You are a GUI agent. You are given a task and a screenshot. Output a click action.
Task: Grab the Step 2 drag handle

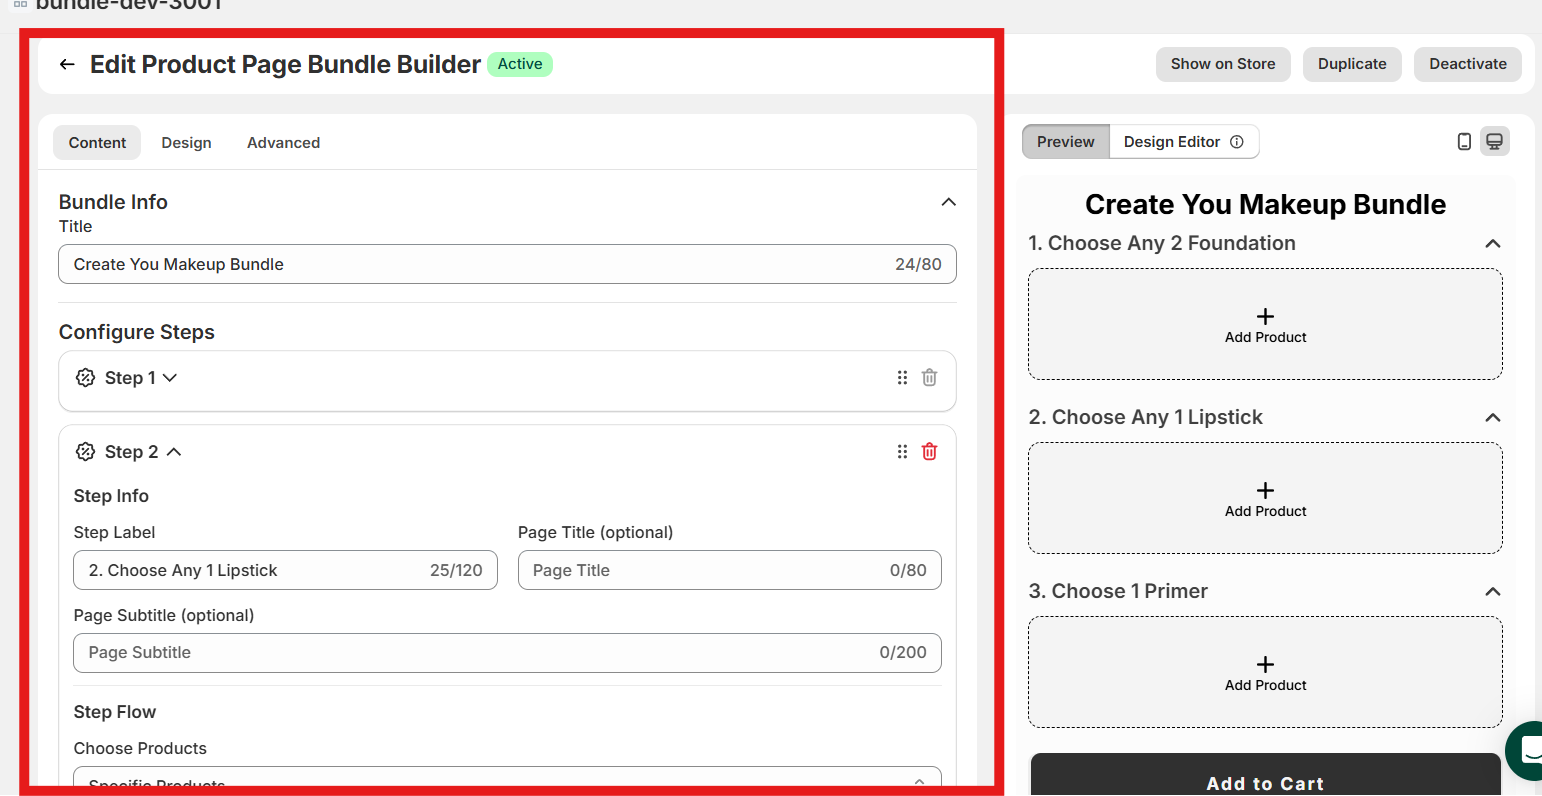click(902, 452)
